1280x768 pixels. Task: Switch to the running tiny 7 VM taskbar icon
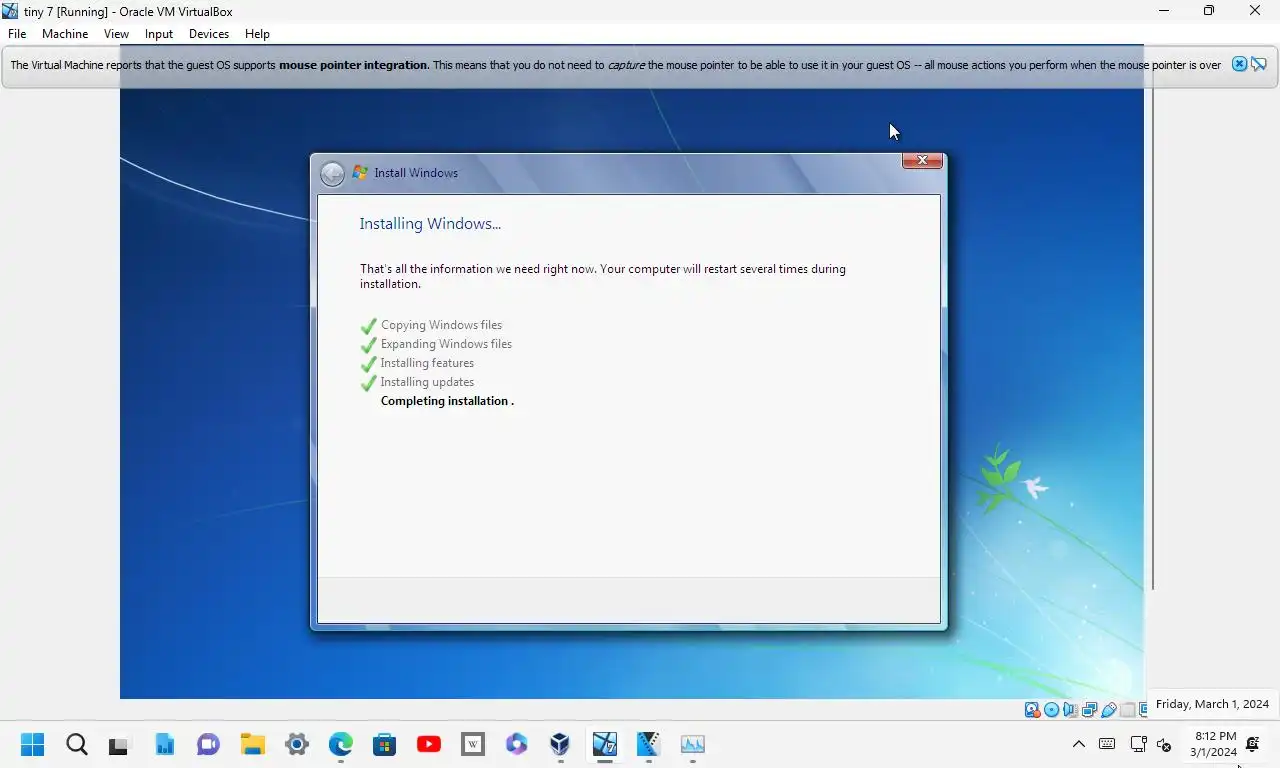click(x=604, y=744)
